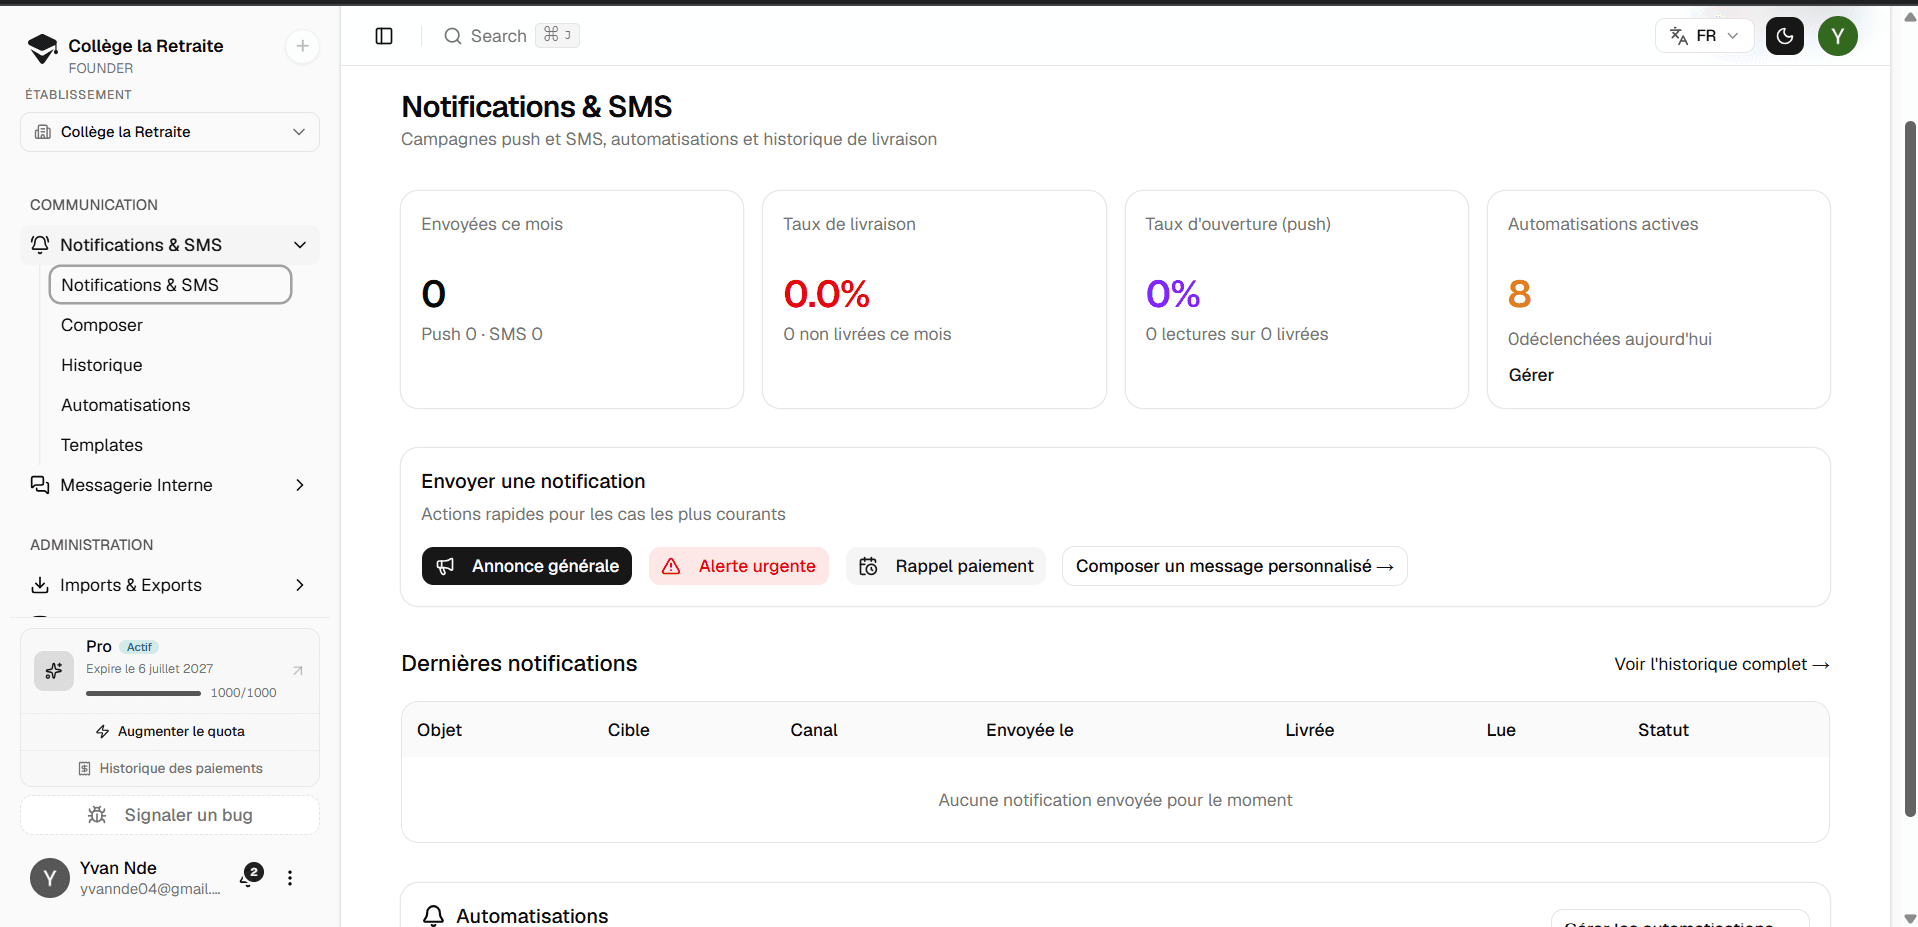Expand the Imports & Exports section
This screenshot has height=927, width=1918.
[x=170, y=585]
